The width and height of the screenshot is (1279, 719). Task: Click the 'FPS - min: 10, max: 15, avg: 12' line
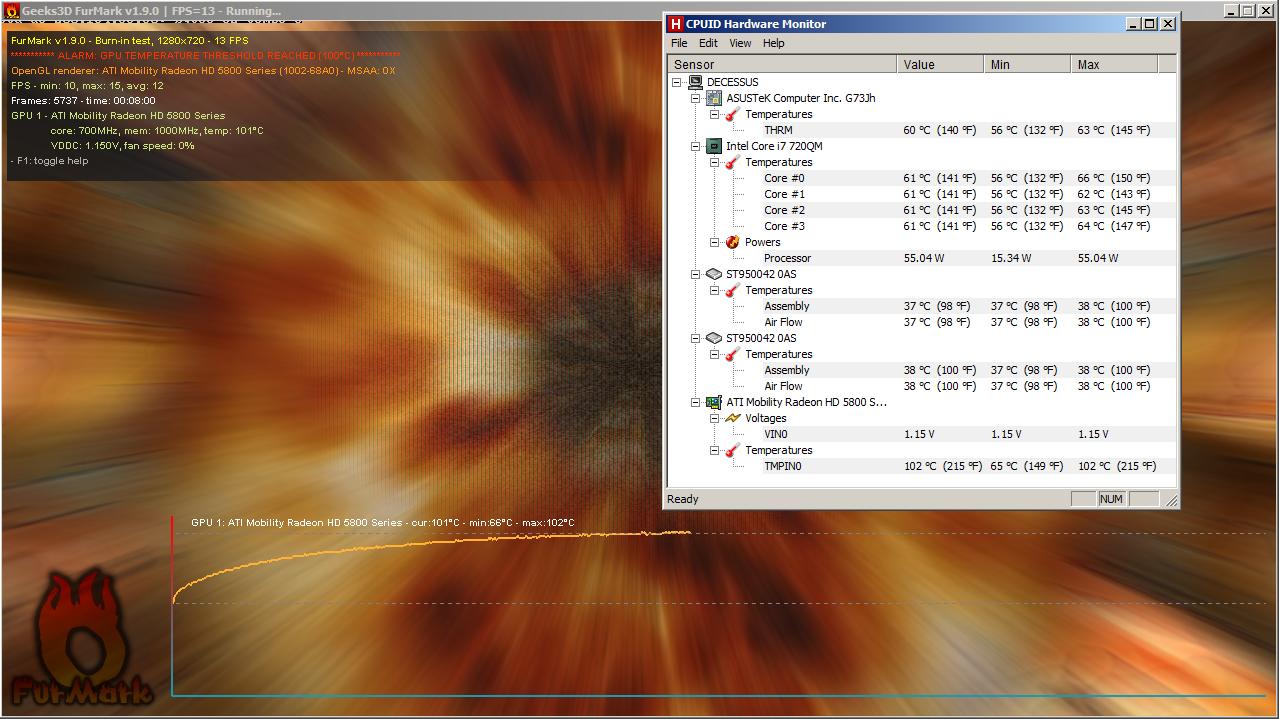point(87,86)
